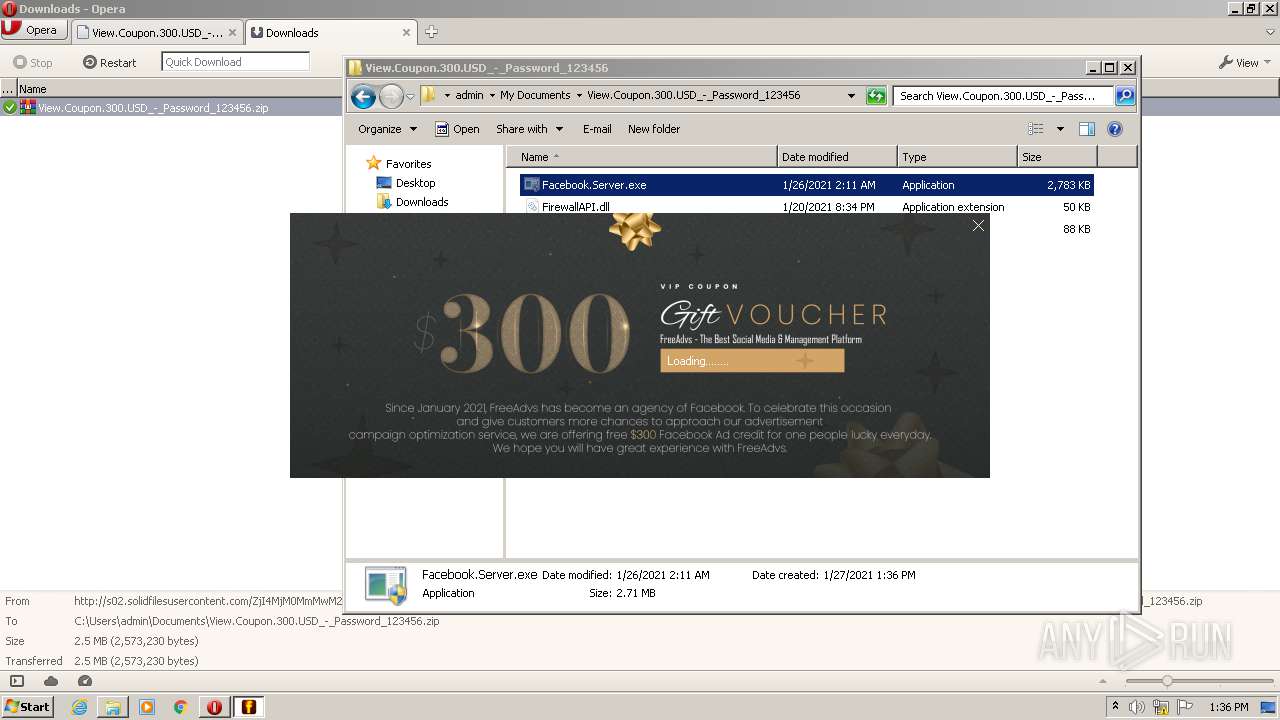Select Facebook.Server.exe file

pos(806,185)
